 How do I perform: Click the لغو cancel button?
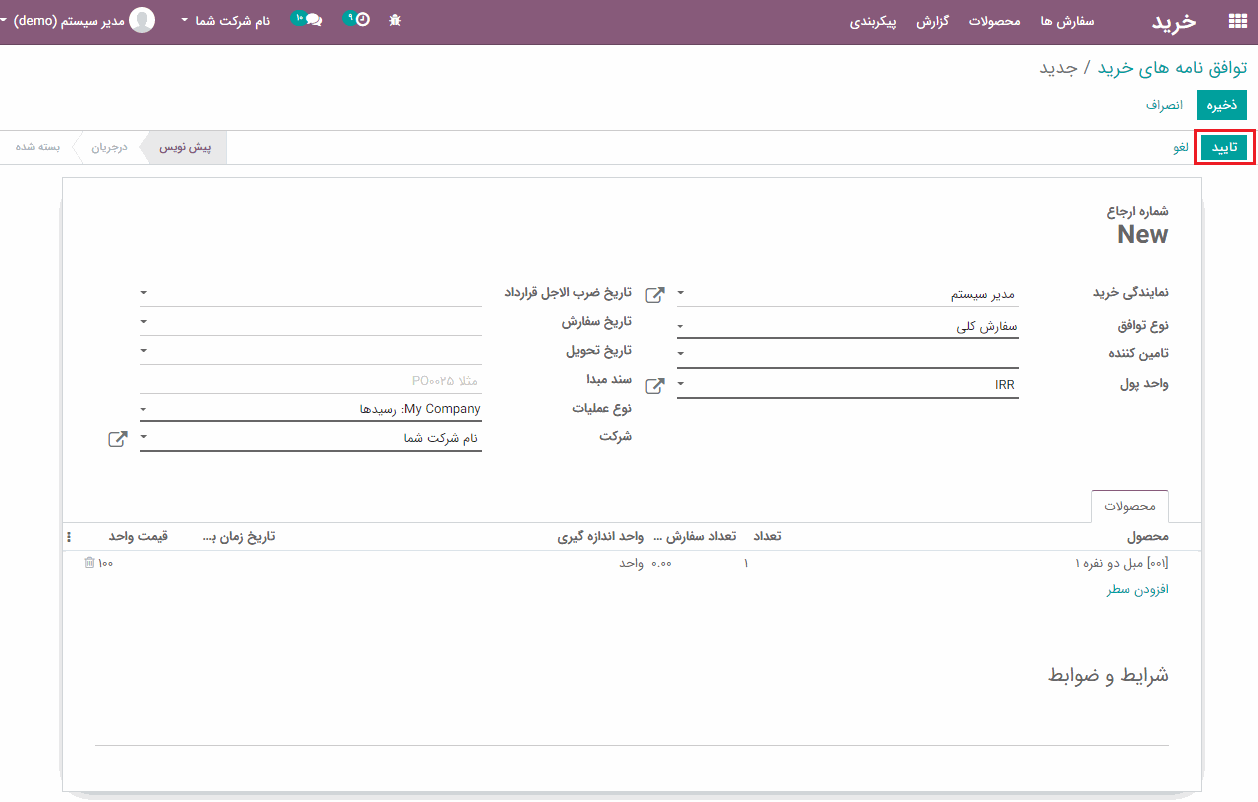[x=1181, y=148]
